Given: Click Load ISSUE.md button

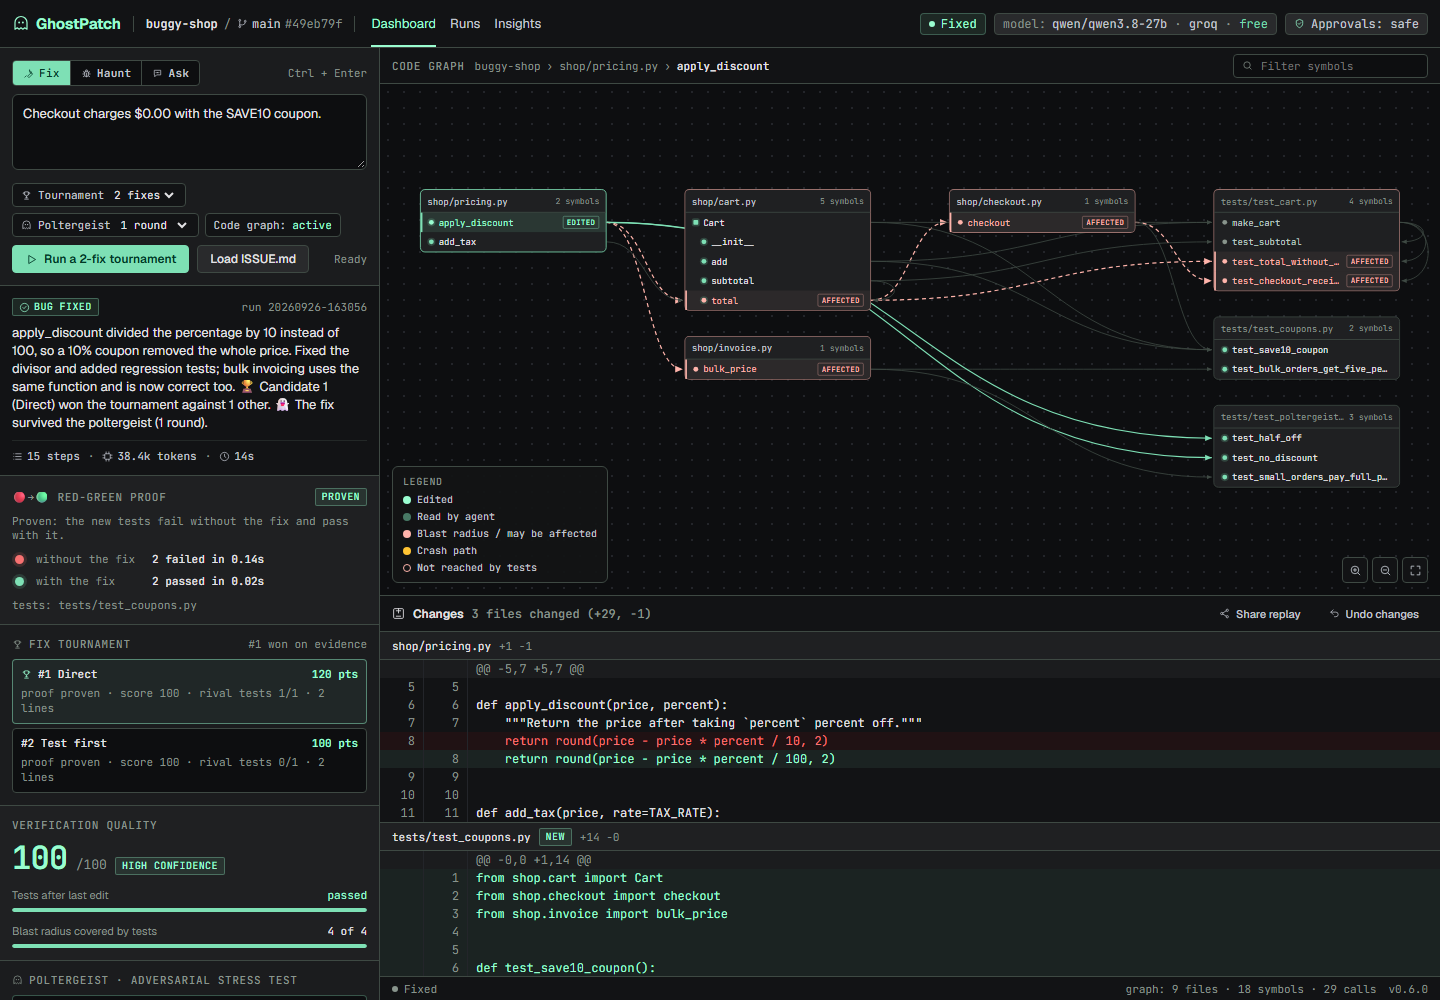Looking at the screenshot, I should pyautogui.click(x=253, y=259).
